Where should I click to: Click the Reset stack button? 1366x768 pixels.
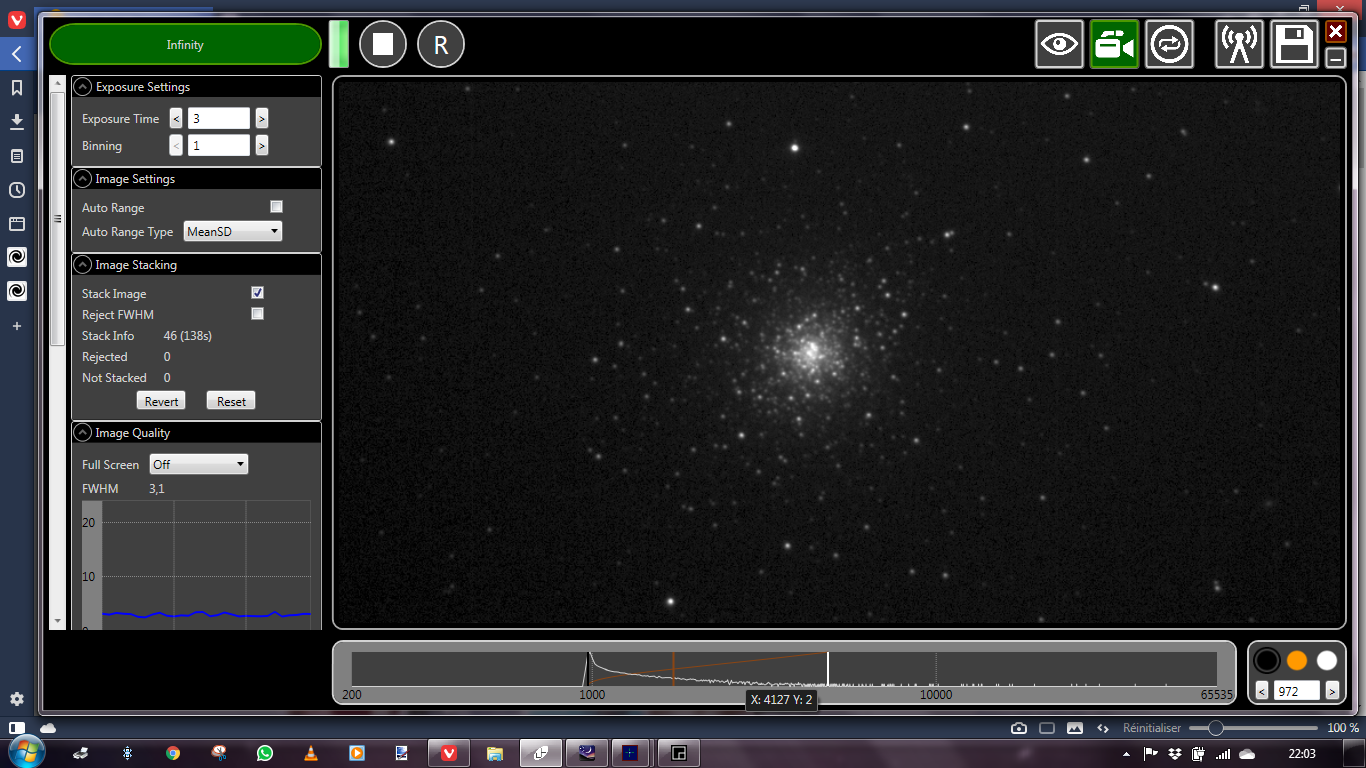point(231,401)
